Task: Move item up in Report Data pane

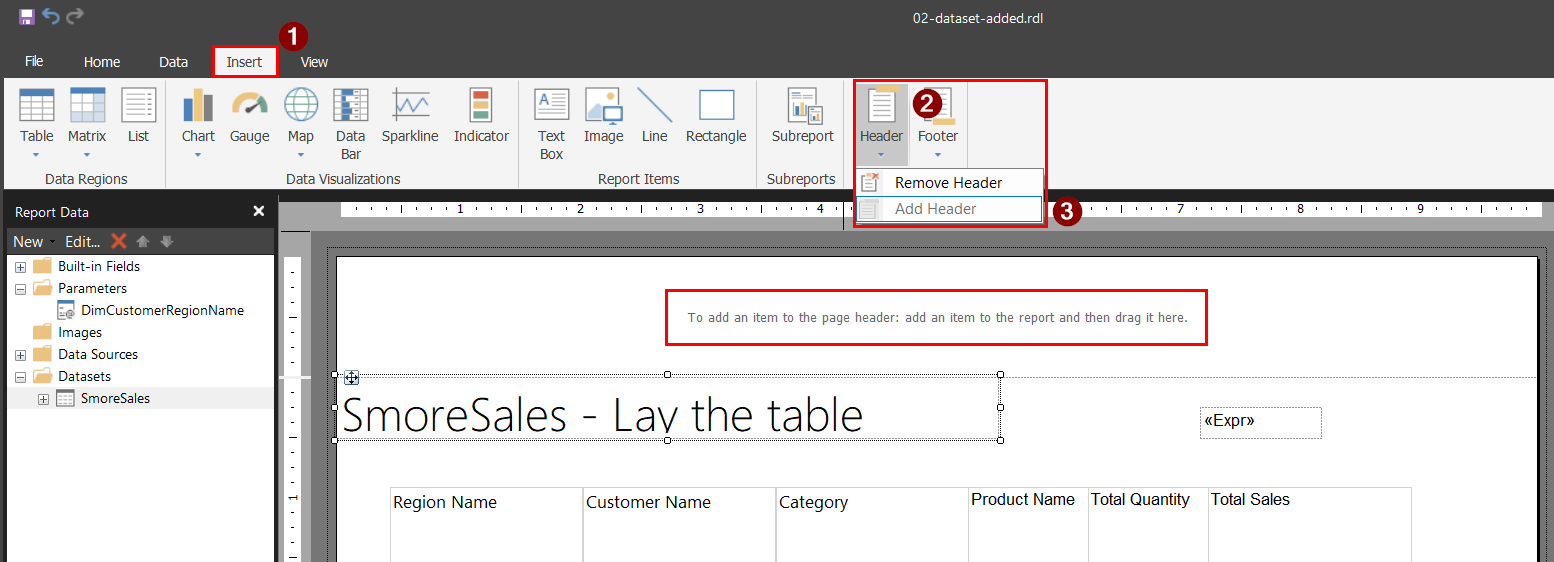Action: 143,241
